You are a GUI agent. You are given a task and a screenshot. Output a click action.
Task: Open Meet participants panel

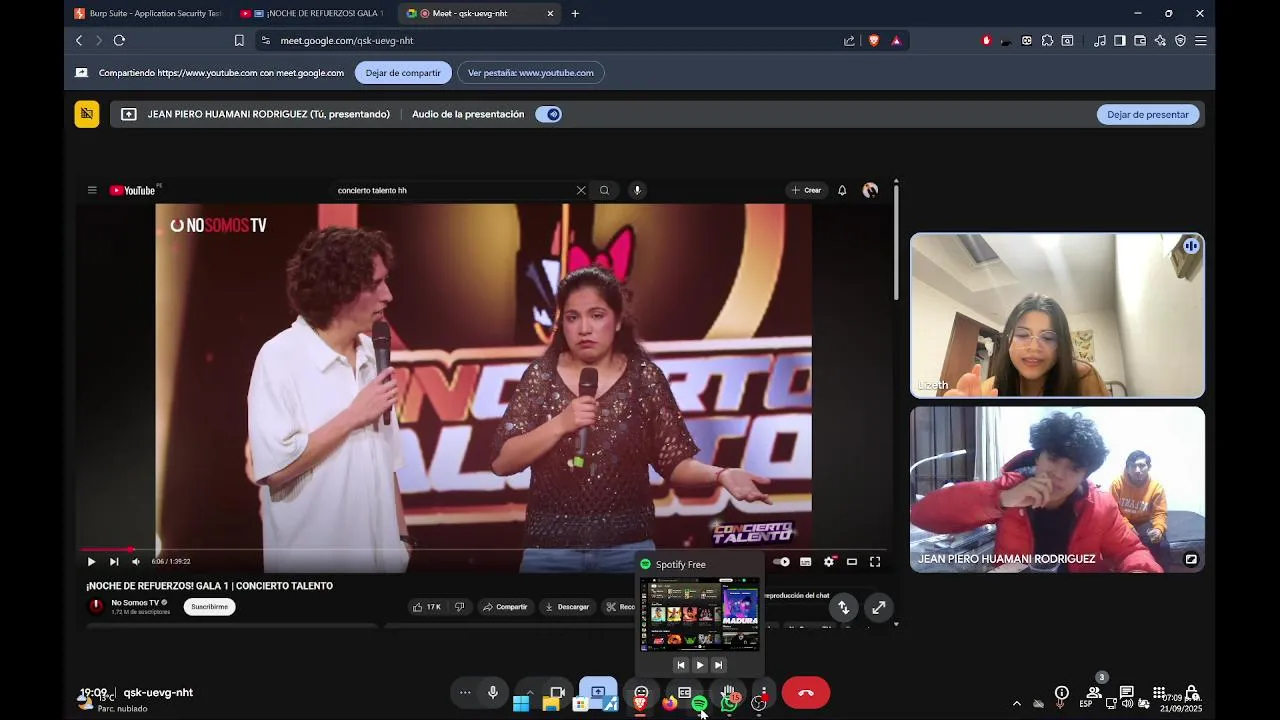coord(1094,691)
